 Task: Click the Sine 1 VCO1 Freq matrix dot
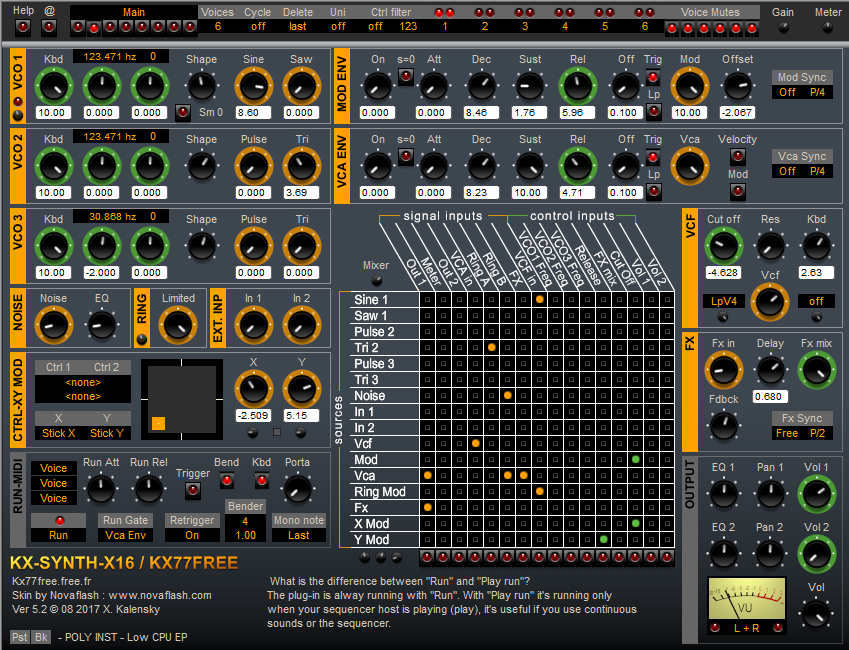539,299
